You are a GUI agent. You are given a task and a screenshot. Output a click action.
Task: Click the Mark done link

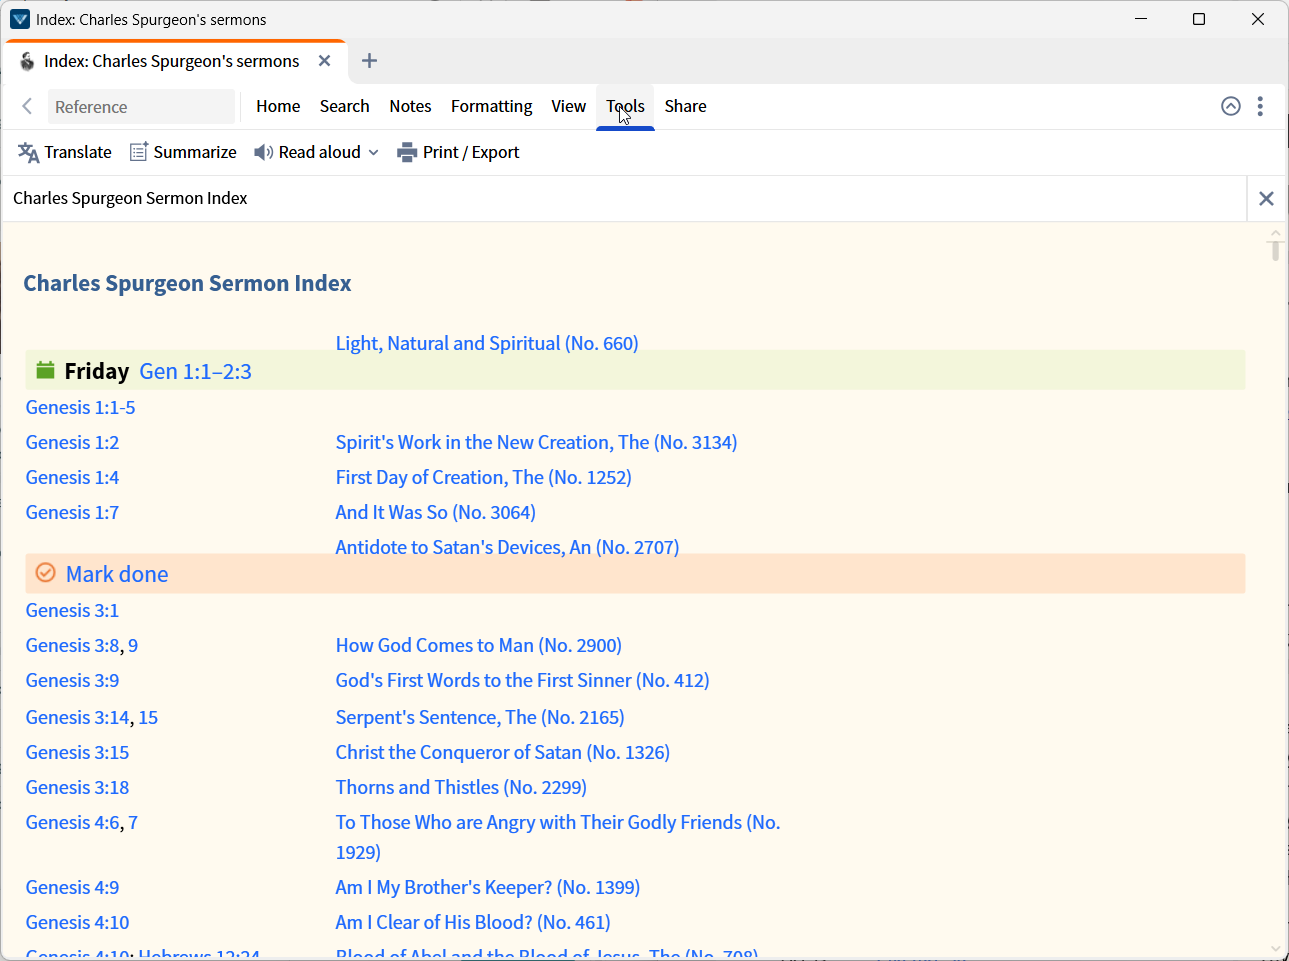pos(117,574)
